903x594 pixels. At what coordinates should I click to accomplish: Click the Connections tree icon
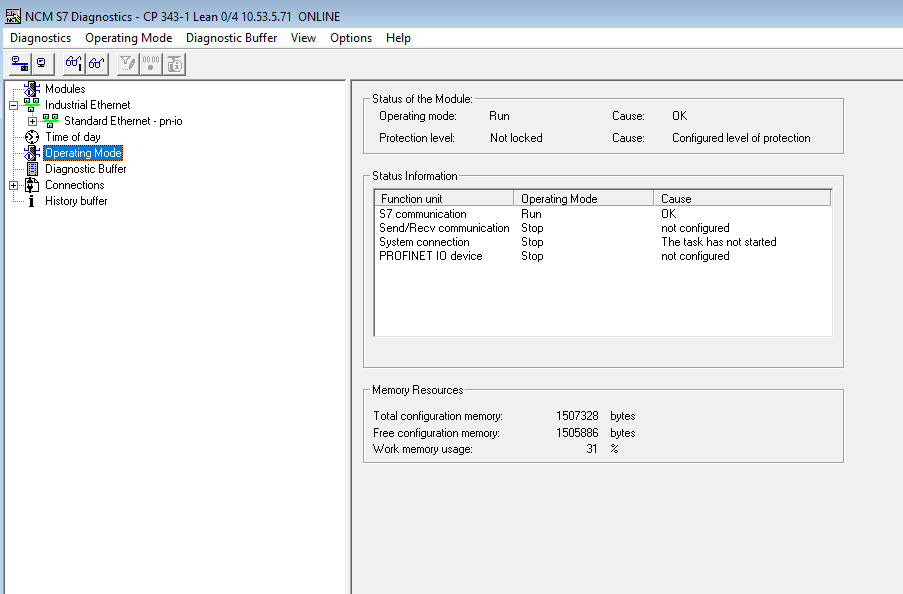click(x=32, y=185)
